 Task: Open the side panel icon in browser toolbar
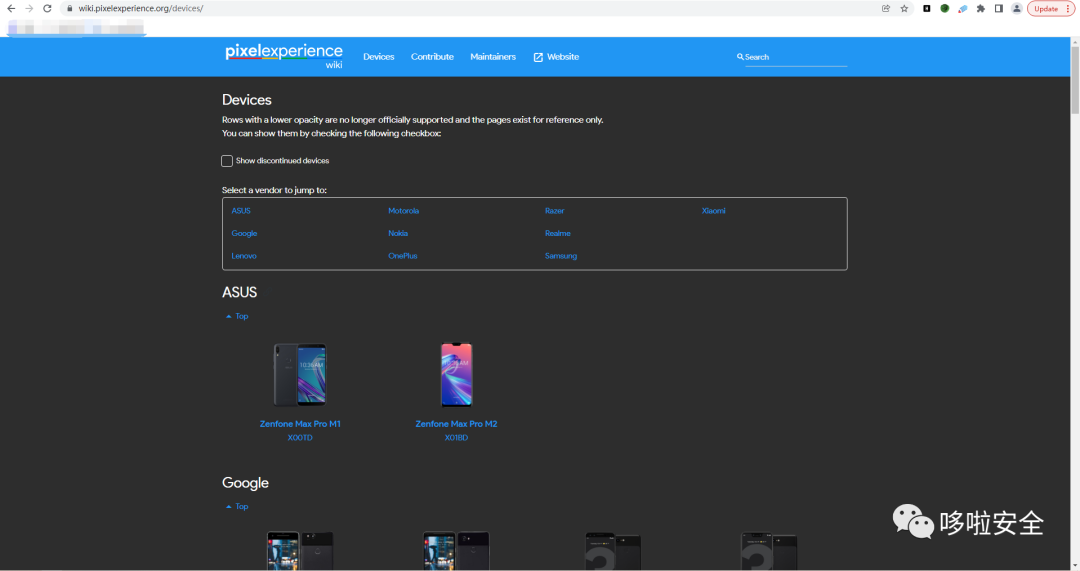[999, 8]
